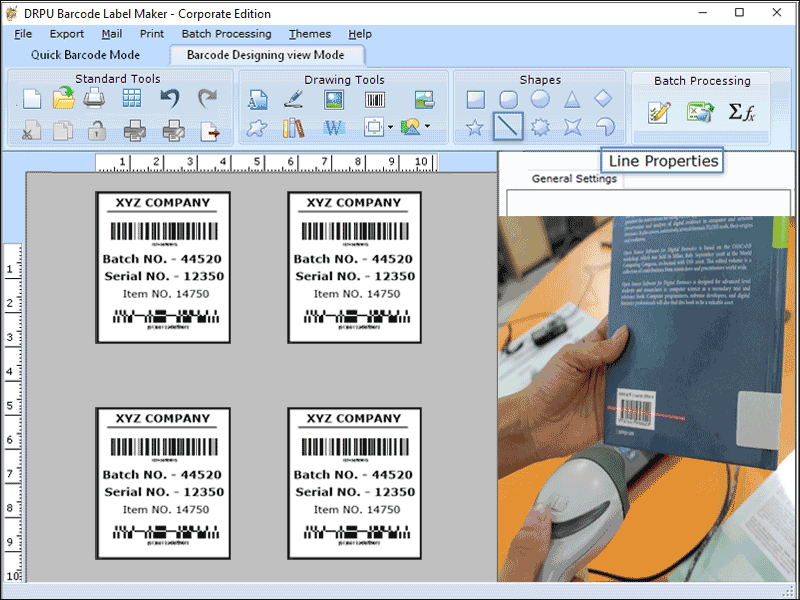Screen dimensions: 800x600
Task: Switch to Quick Barcode Mode
Action: pyautogui.click(x=85, y=55)
